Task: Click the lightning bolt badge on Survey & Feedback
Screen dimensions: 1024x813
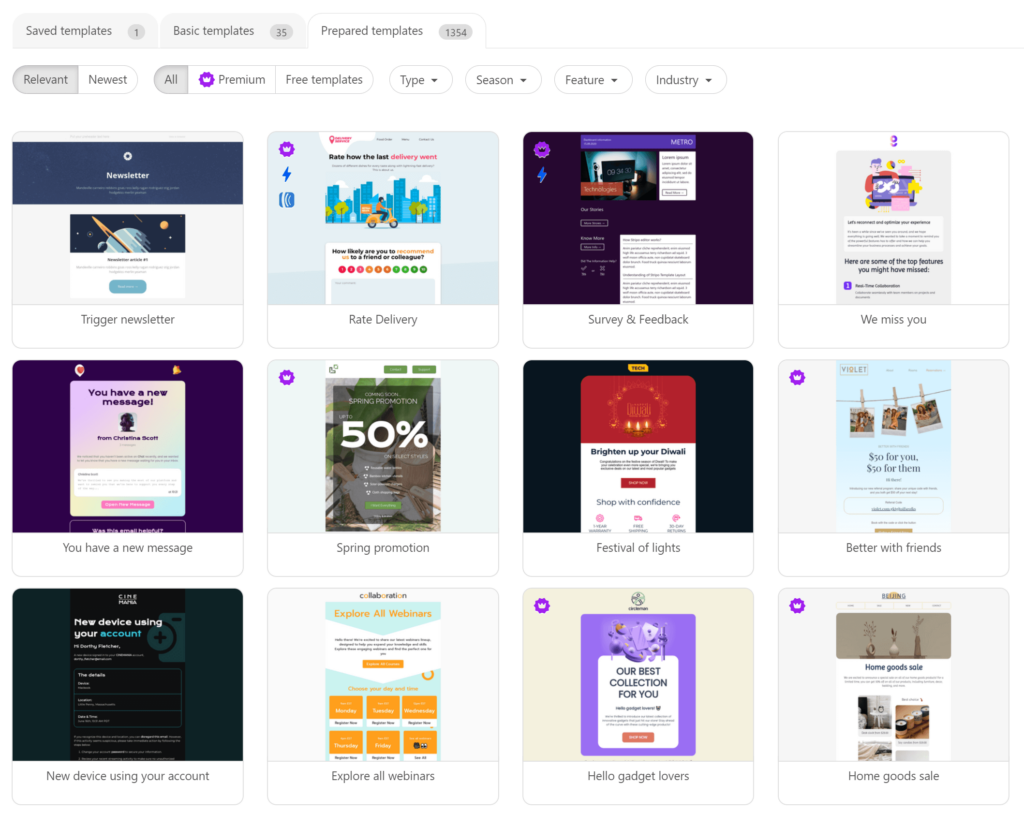Action: click(542, 176)
